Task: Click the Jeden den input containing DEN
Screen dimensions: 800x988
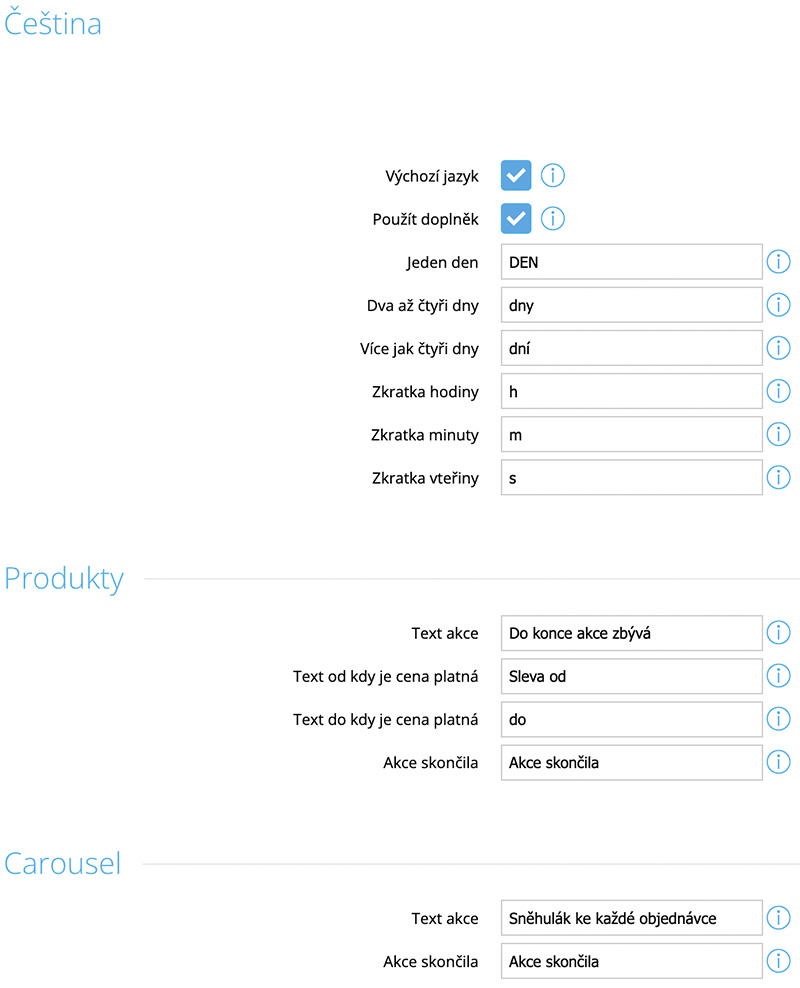Action: click(x=631, y=261)
